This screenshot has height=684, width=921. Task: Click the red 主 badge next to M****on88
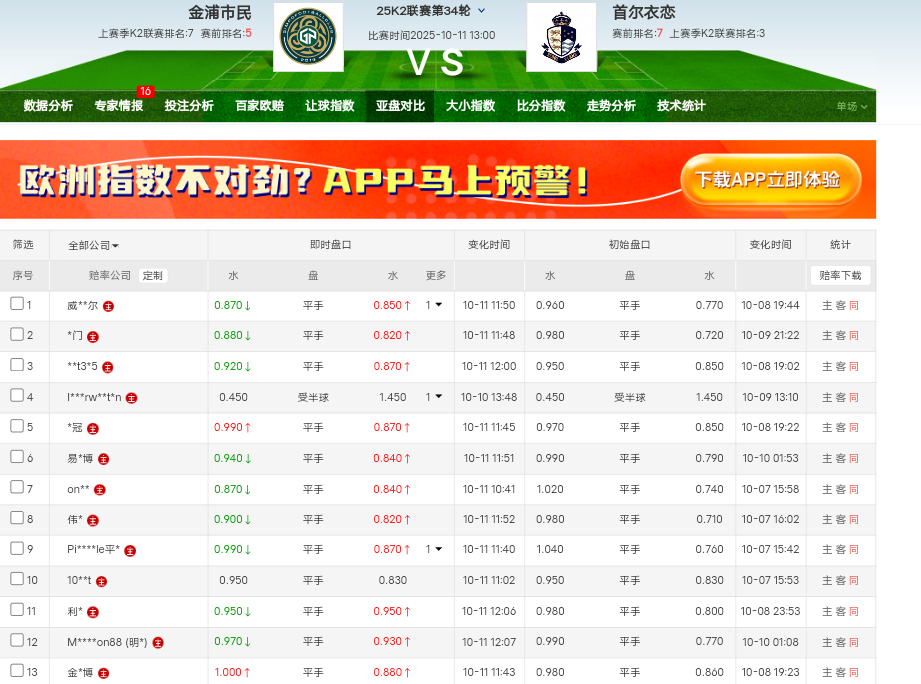click(158, 642)
